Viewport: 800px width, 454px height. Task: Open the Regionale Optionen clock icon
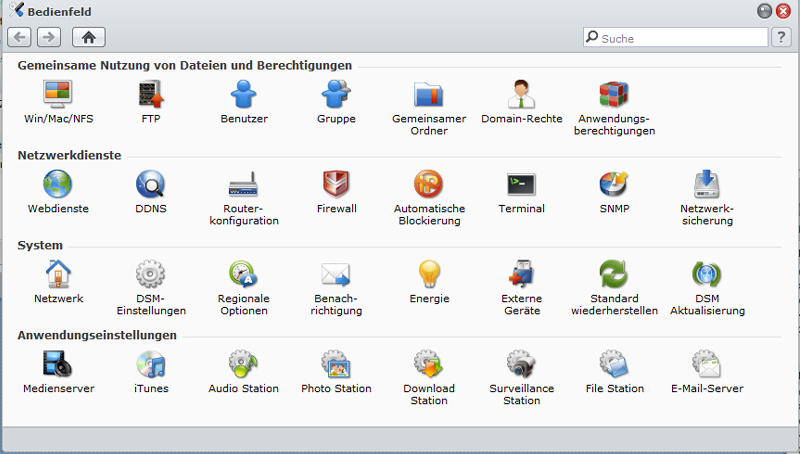(x=244, y=274)
